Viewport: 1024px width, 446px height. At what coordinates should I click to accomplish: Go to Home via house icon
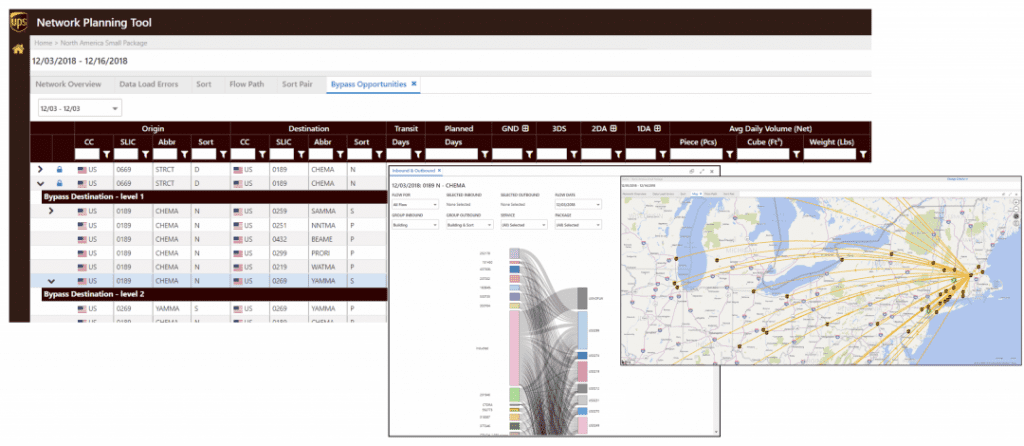(17, 48)
